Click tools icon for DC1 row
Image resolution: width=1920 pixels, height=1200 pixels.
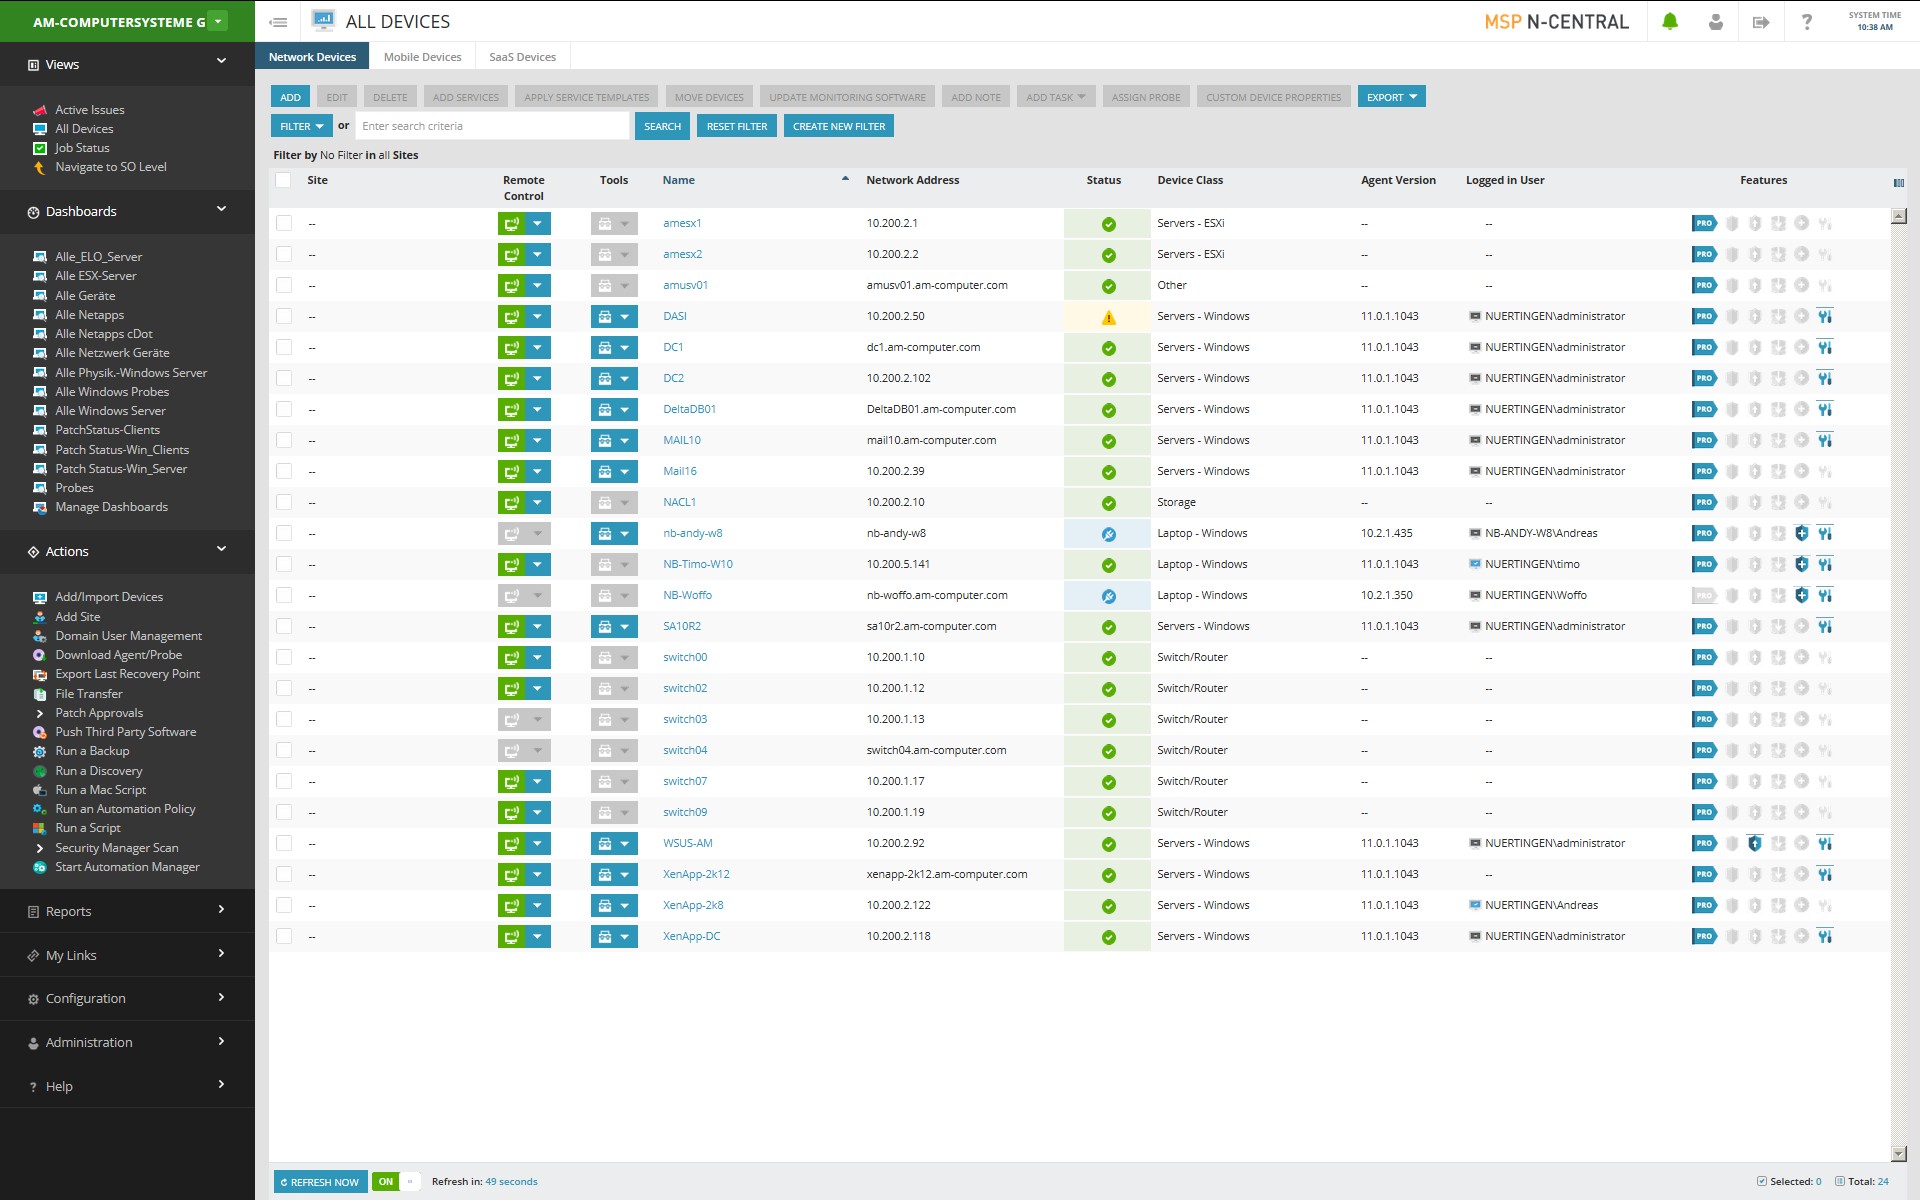click(x=604, y=348)
